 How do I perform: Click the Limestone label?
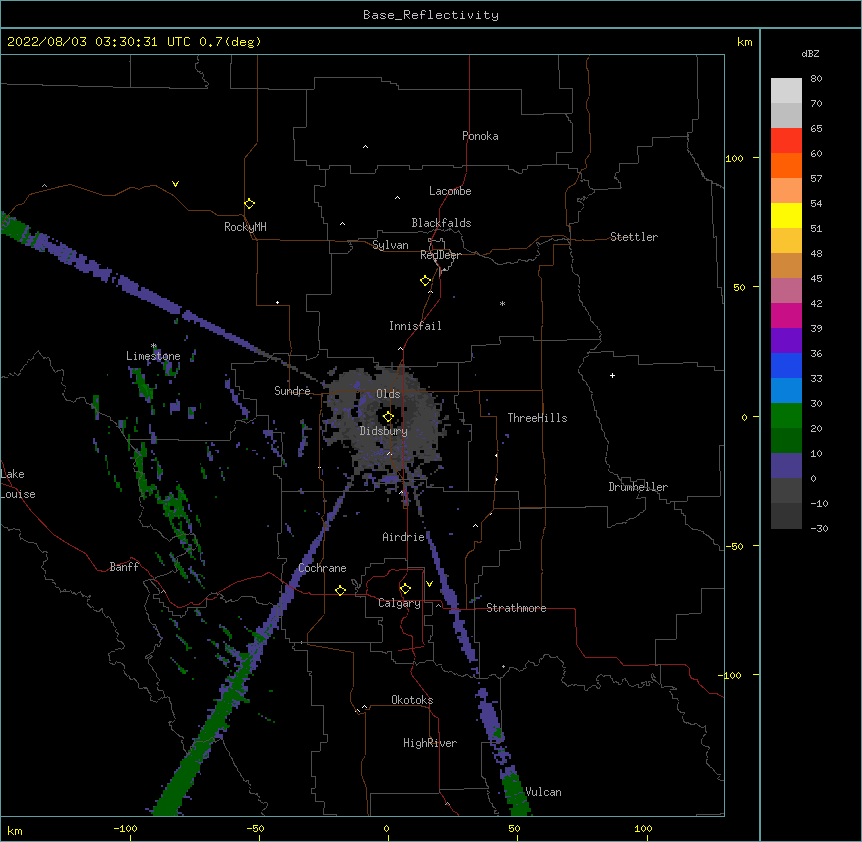pos(153,356)
